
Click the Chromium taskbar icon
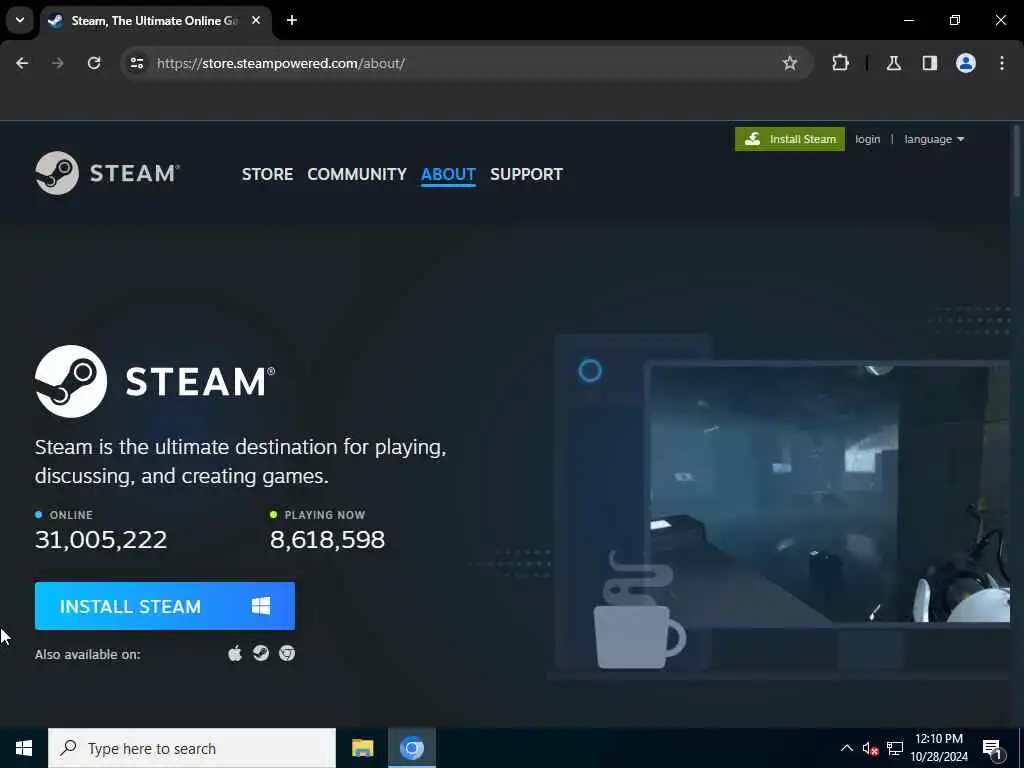point(412,748)
